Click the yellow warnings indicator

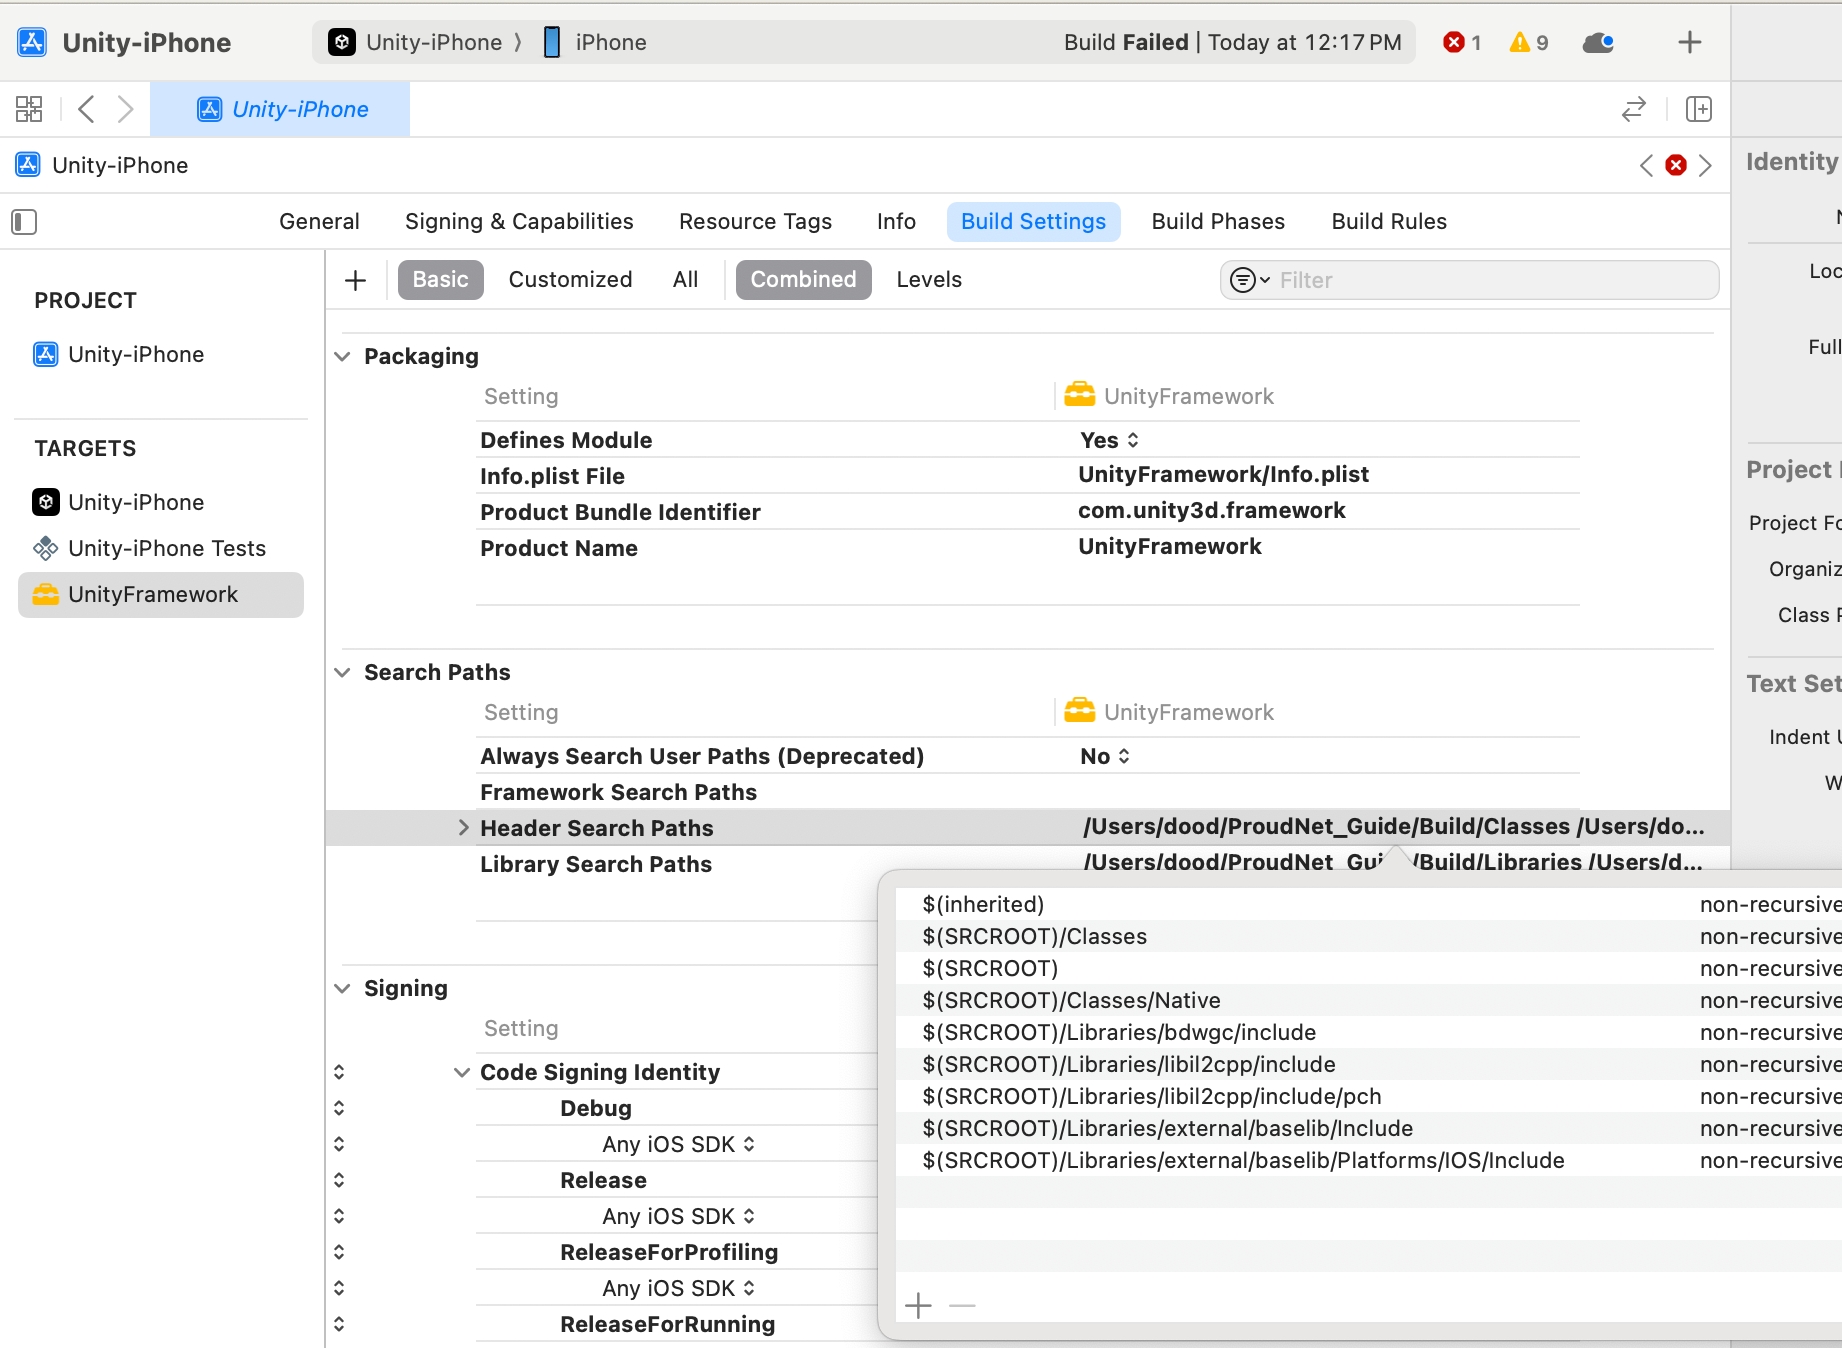[1528, 42]
